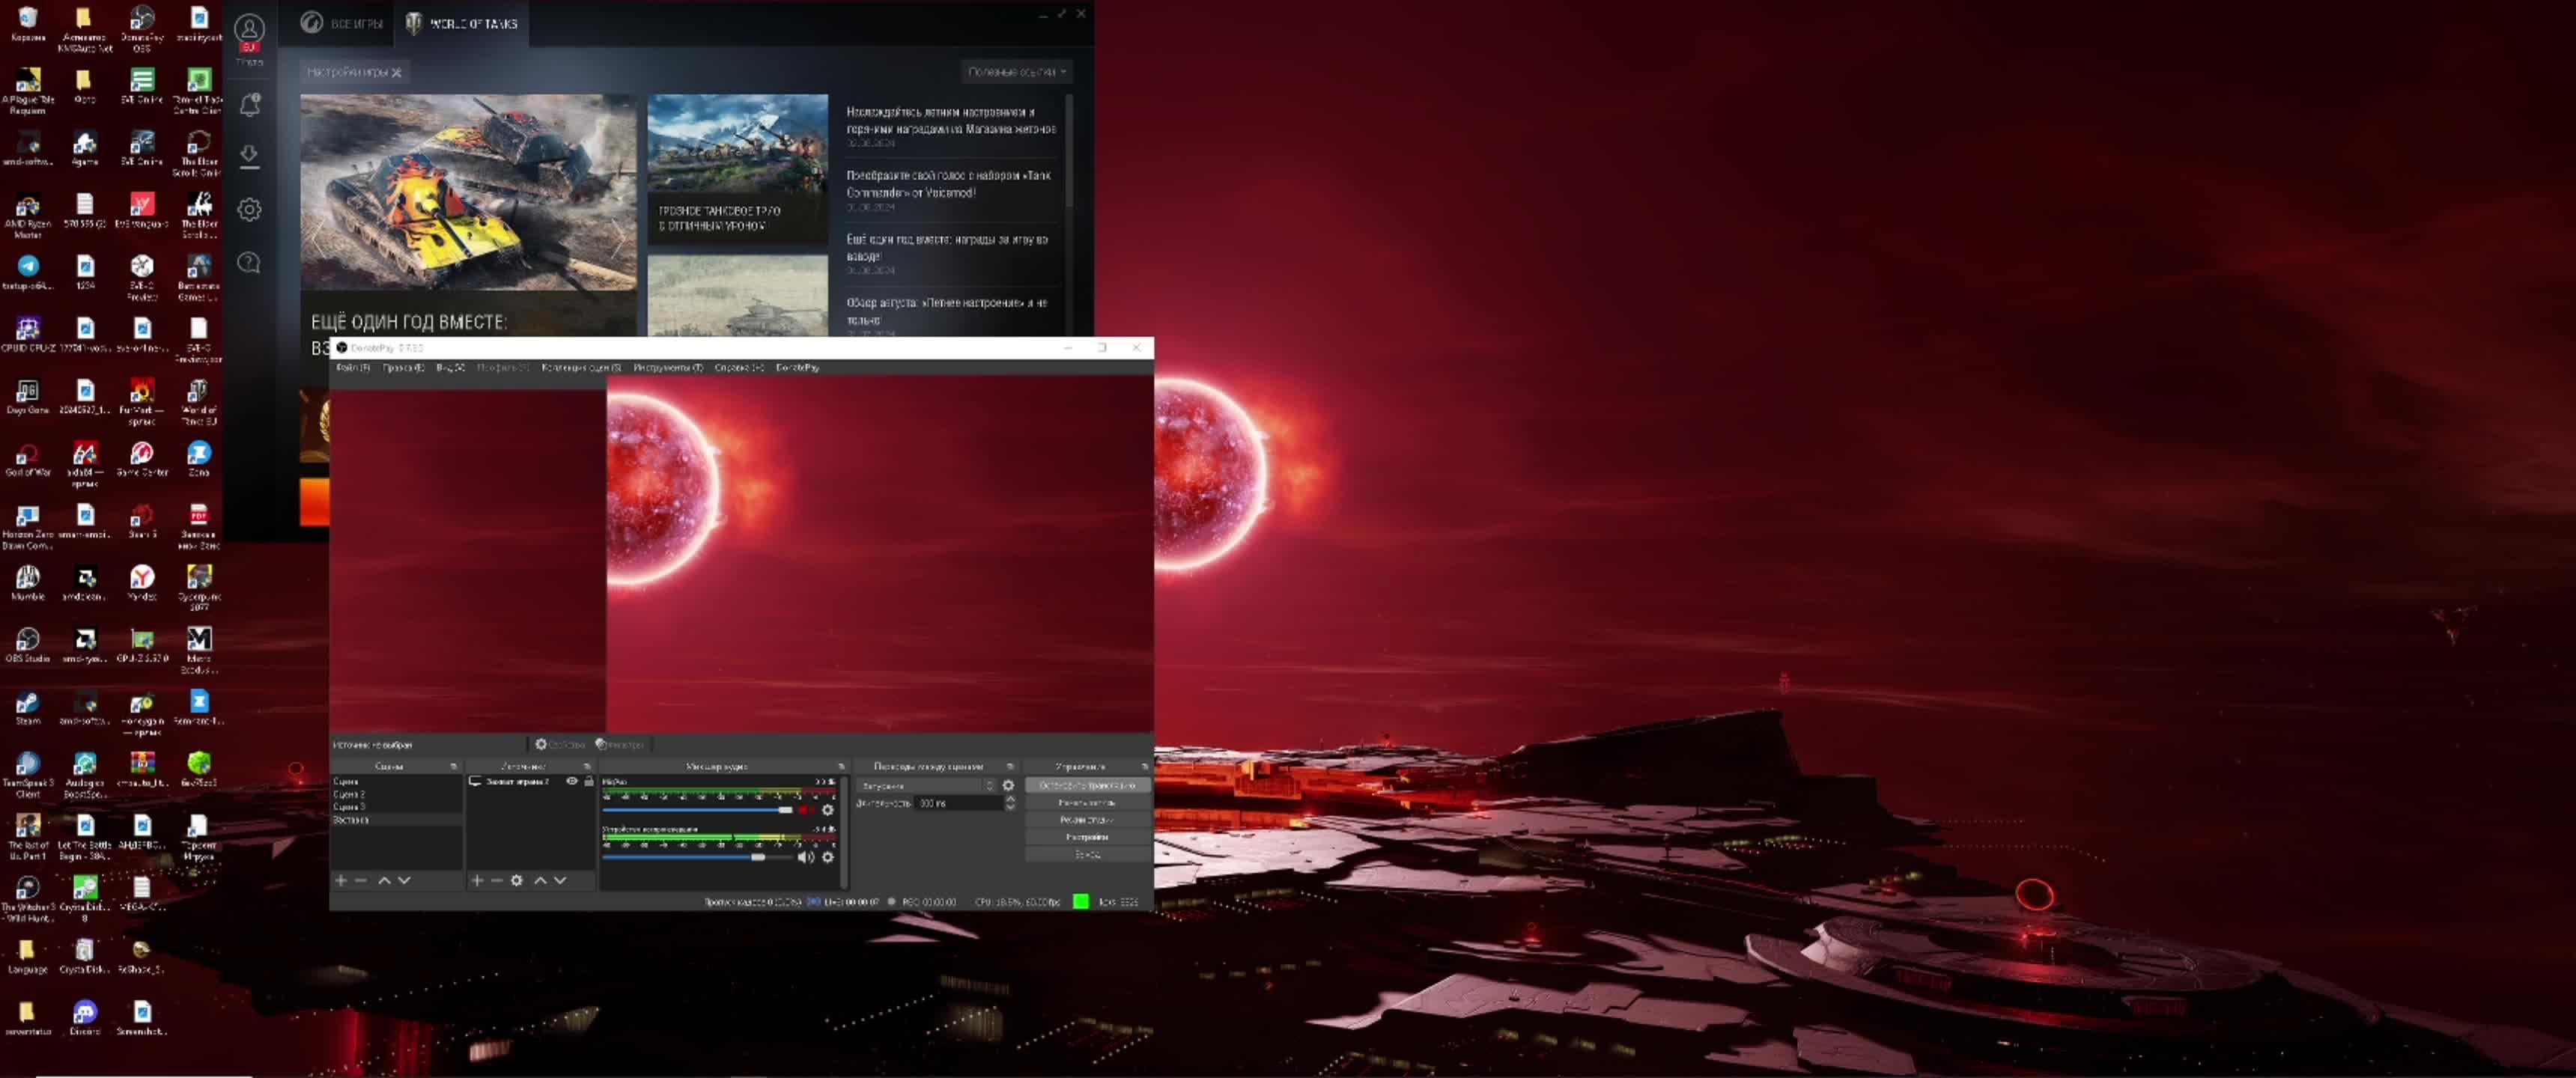Open notifications bell in Game Center sidebar

pyautogui.click(x=250, y=104)
